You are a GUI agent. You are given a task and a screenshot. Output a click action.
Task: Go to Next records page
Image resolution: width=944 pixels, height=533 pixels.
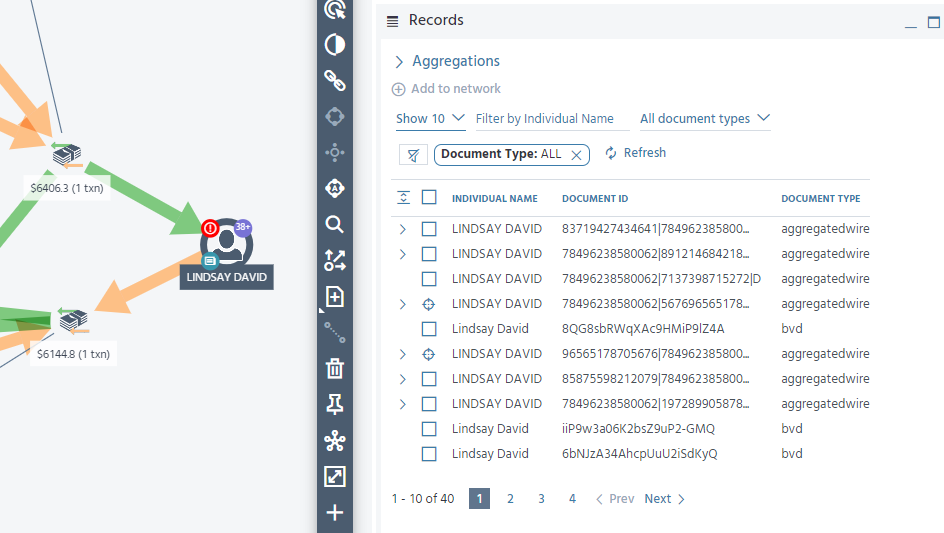pos(665,499)
